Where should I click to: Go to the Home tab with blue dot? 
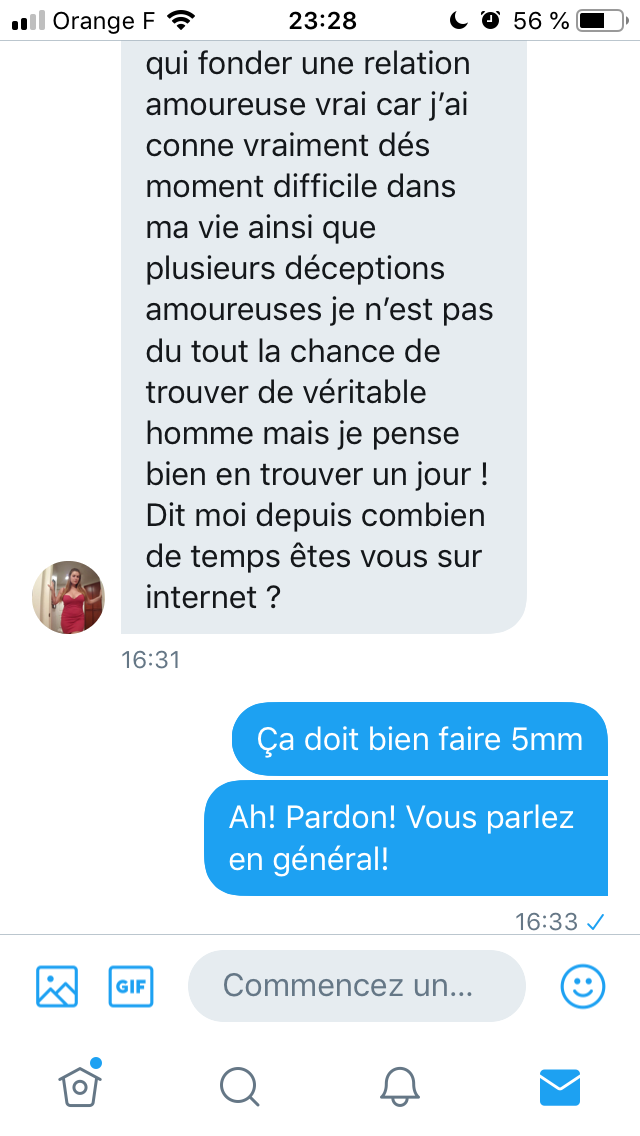pos(80,1084)
